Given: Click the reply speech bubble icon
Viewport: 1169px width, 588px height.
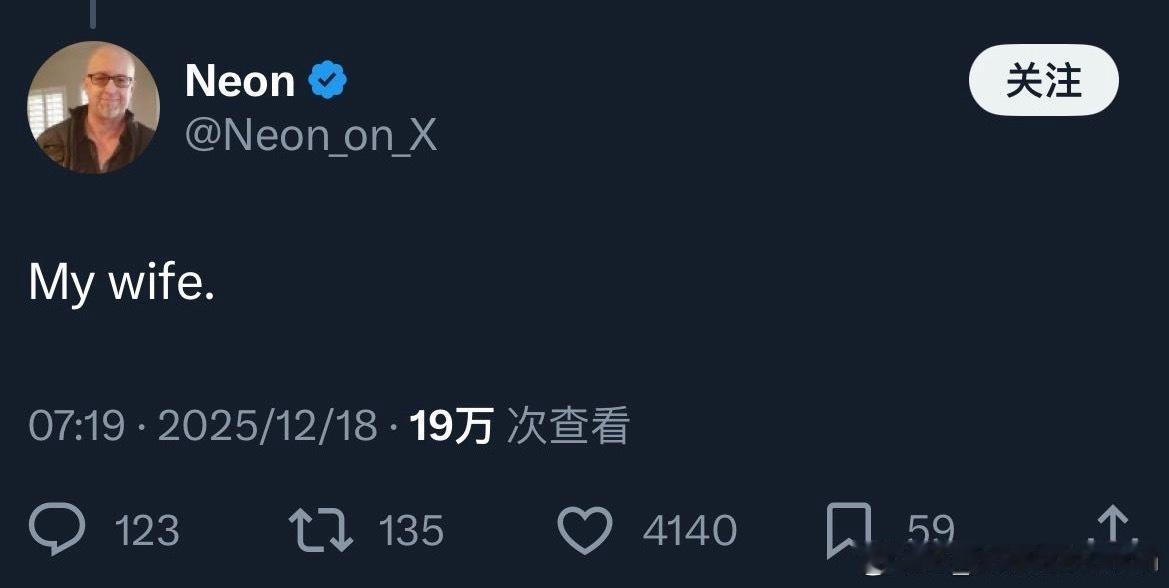Looking at the screenshot, I should tap(57, 530).
